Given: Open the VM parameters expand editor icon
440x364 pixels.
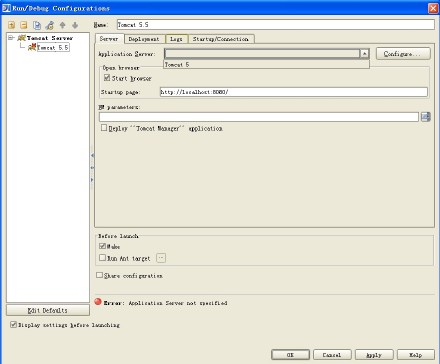Looking at the screenshot, I should (x=426, y=117).
